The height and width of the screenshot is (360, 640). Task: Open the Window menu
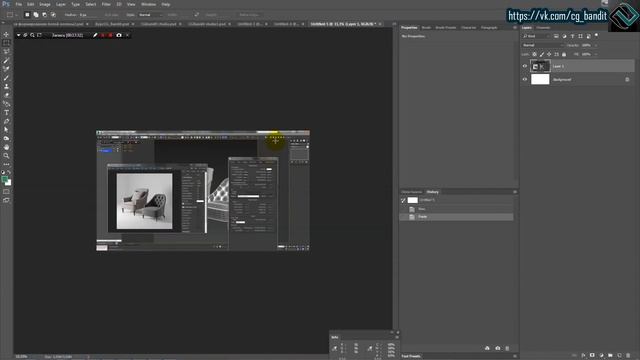[149, 4]
